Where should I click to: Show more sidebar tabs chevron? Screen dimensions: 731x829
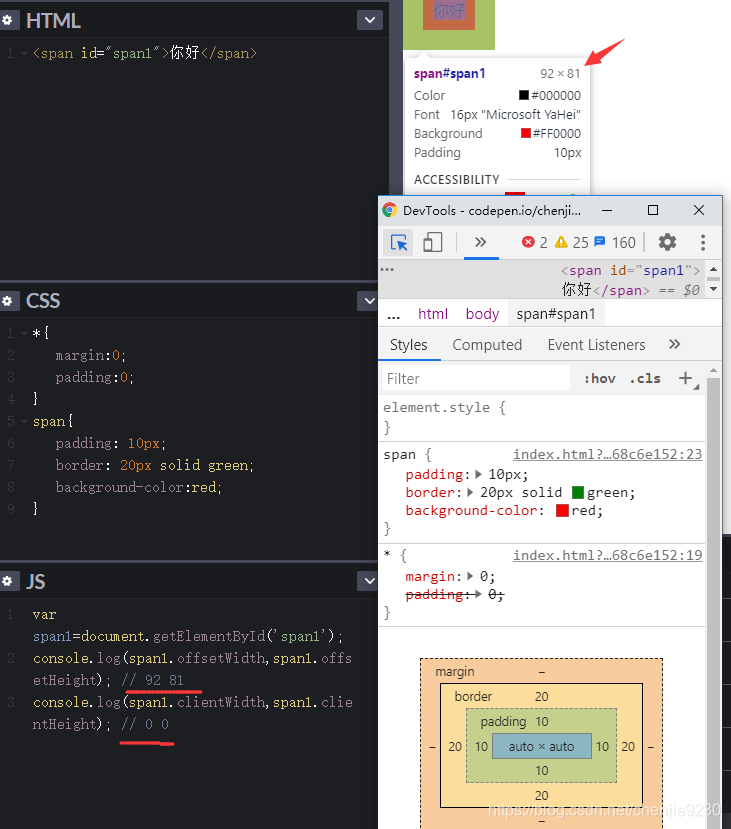(674, 344)
